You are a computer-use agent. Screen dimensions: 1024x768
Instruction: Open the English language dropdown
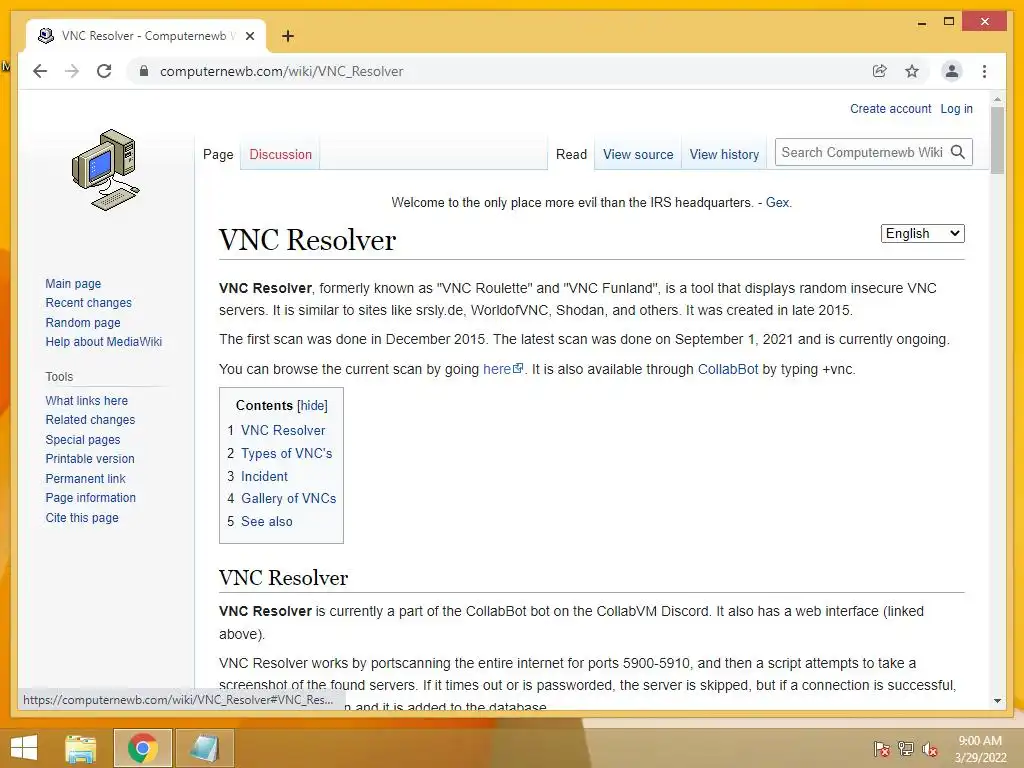(922, 233)
